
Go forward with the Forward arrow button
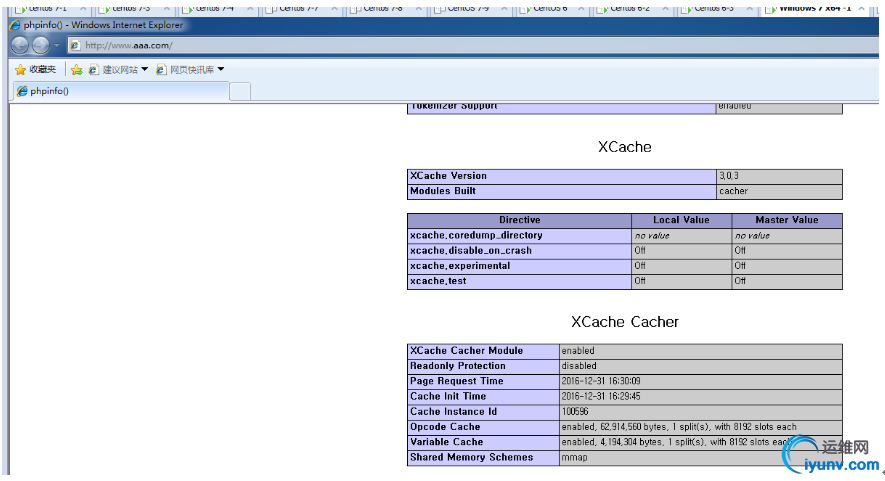click(x=41, y=45)
